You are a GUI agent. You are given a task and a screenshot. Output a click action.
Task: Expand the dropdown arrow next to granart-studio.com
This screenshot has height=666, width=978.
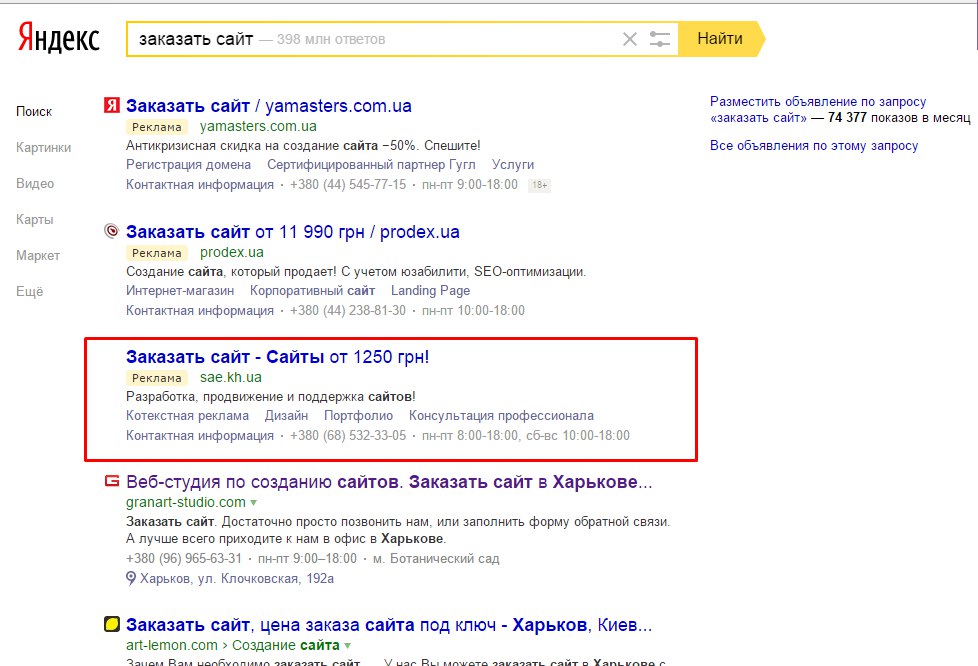(x=254, y=503)
